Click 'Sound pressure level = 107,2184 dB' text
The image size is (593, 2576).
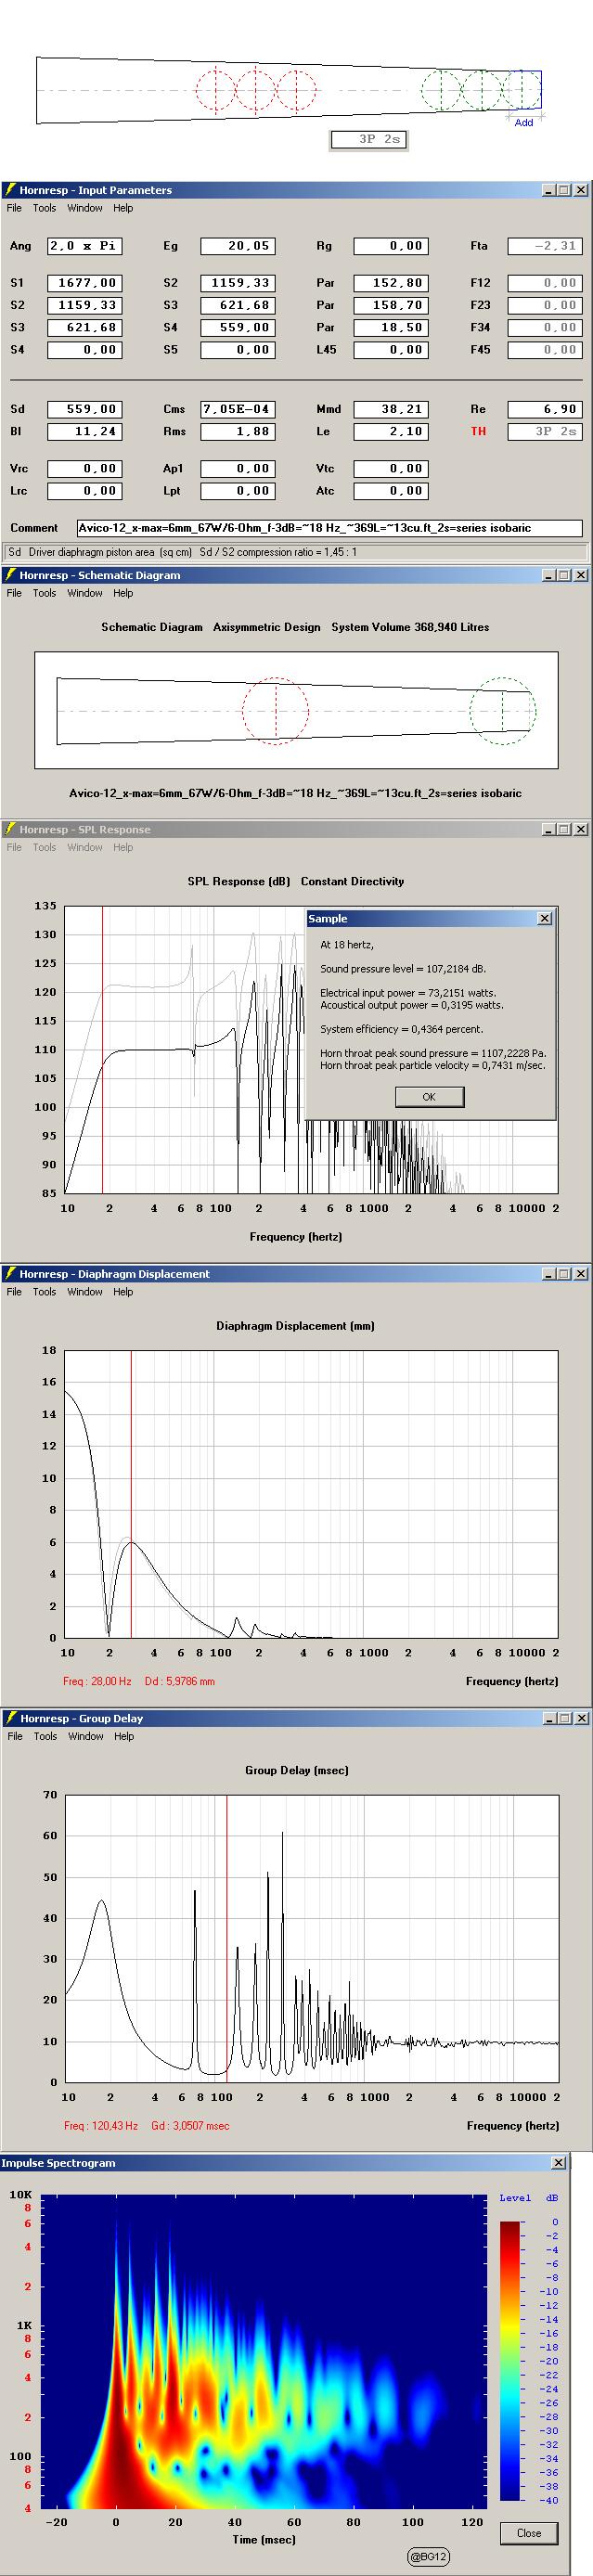(402, 969)
